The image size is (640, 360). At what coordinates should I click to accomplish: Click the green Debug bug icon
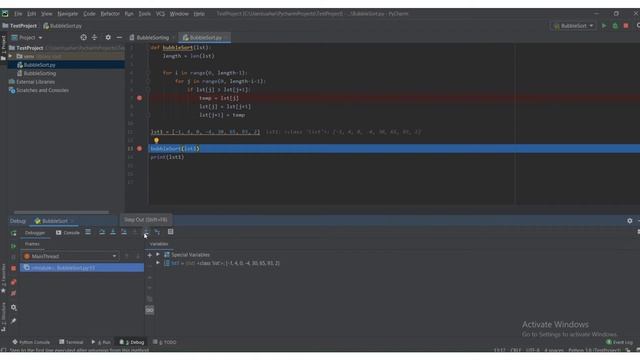[615, 26]
